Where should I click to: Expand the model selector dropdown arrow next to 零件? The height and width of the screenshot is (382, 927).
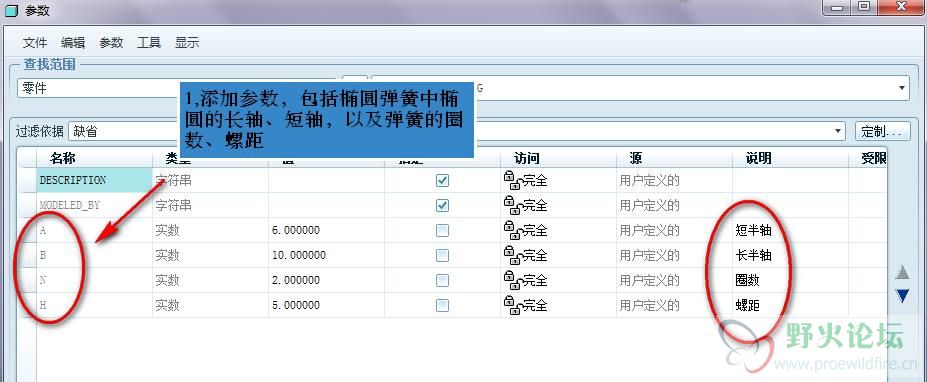tap(902, 88)
